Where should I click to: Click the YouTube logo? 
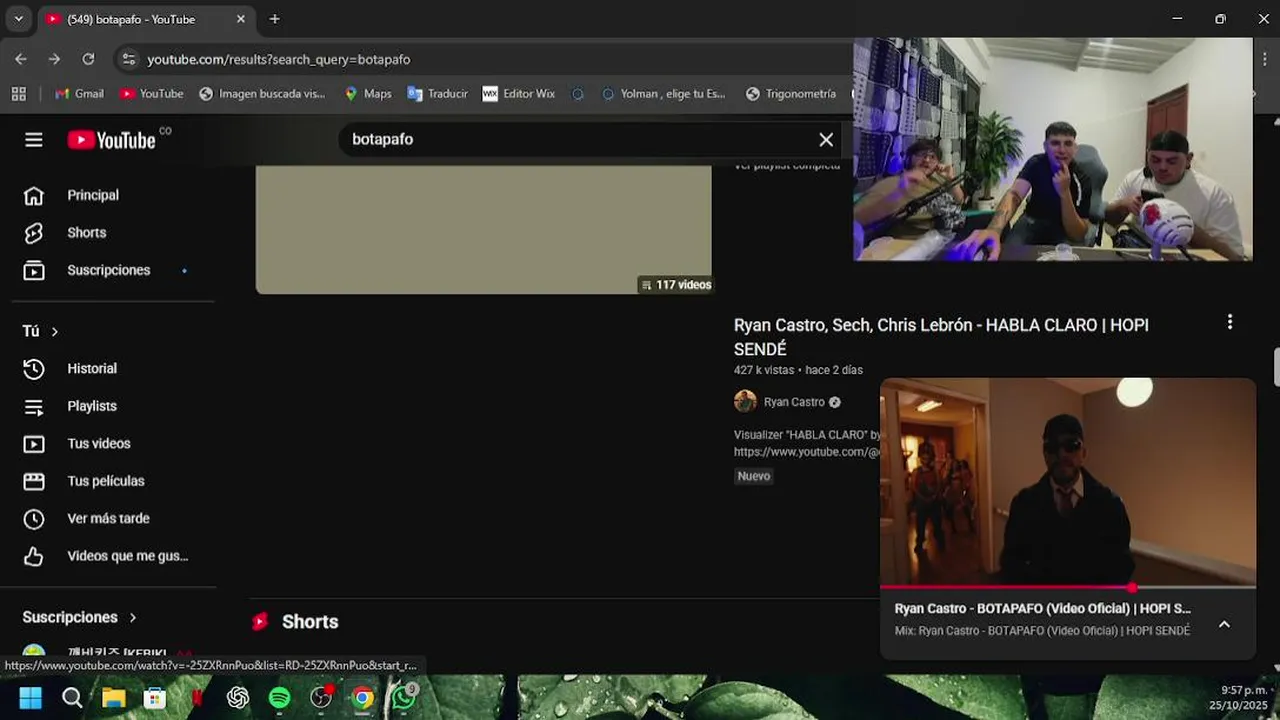(111, 140)
